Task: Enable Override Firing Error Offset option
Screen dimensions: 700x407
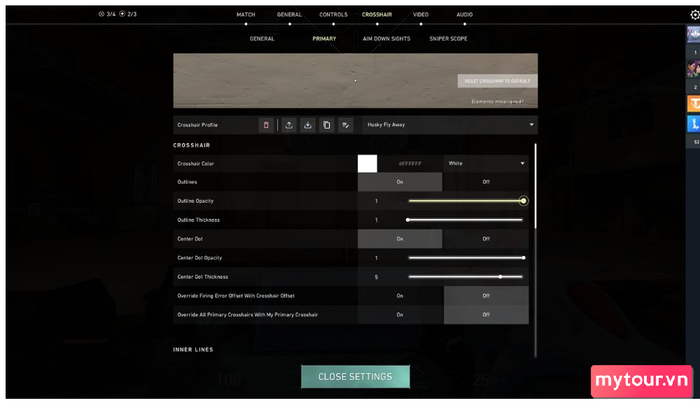Action: point(399,296)
